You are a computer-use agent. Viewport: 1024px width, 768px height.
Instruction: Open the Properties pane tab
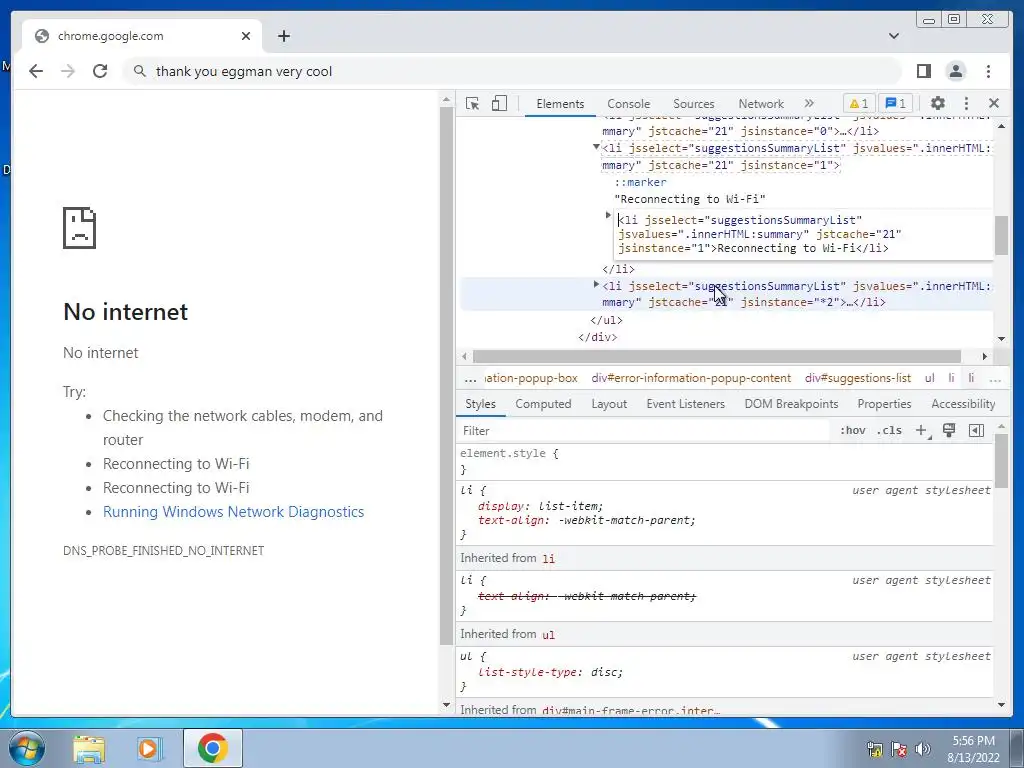coord(884,404)
